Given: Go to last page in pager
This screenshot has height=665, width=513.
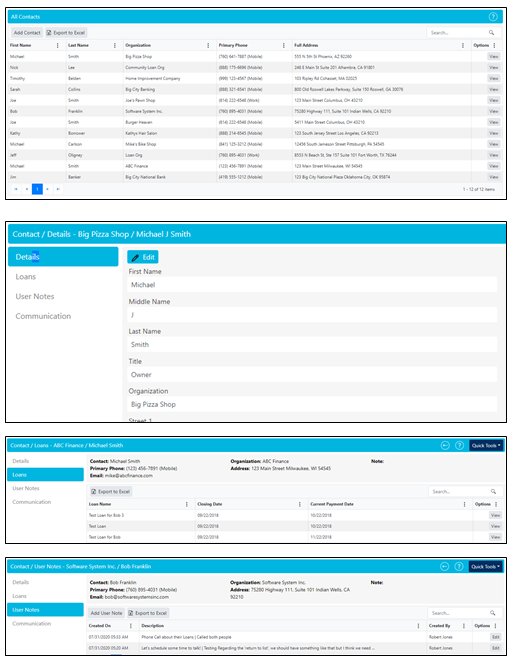Looking at the screenshot, I should pos(58,189).
